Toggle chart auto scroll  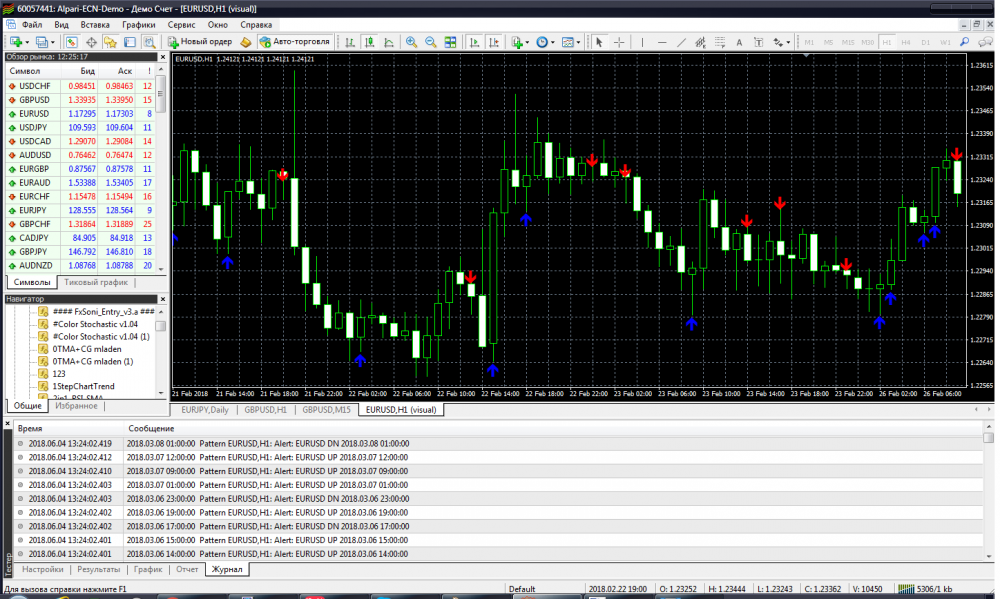point(474,42)
